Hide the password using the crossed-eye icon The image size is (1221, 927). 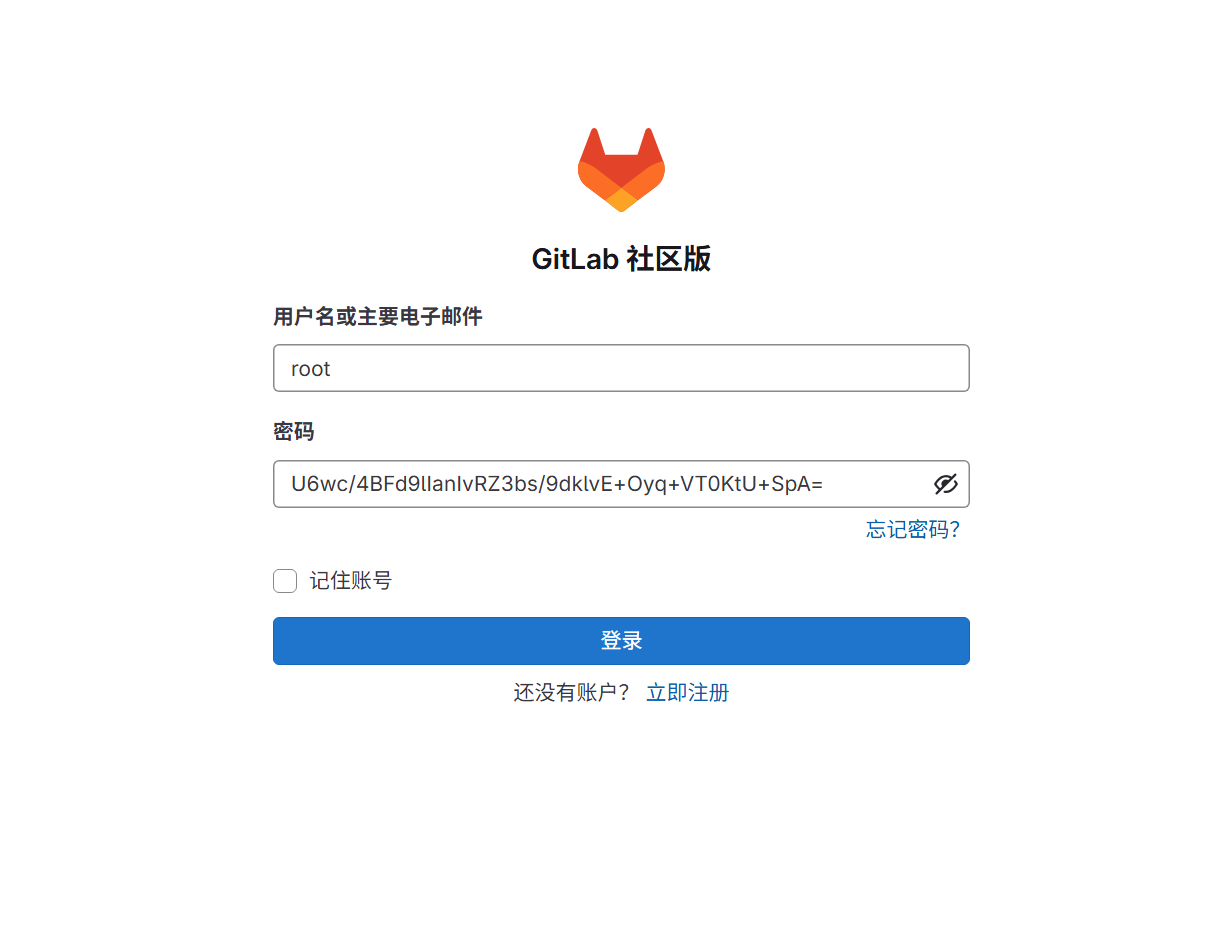tap(945, 484)
